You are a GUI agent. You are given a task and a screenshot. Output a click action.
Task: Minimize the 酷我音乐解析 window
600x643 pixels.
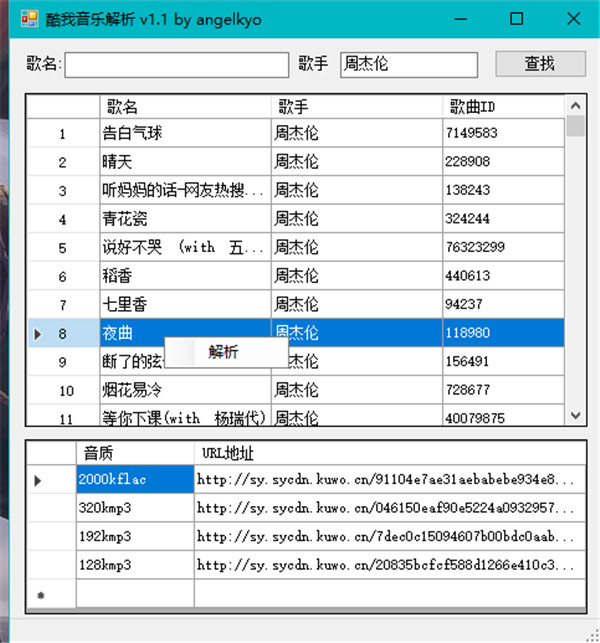click(461, 19)
